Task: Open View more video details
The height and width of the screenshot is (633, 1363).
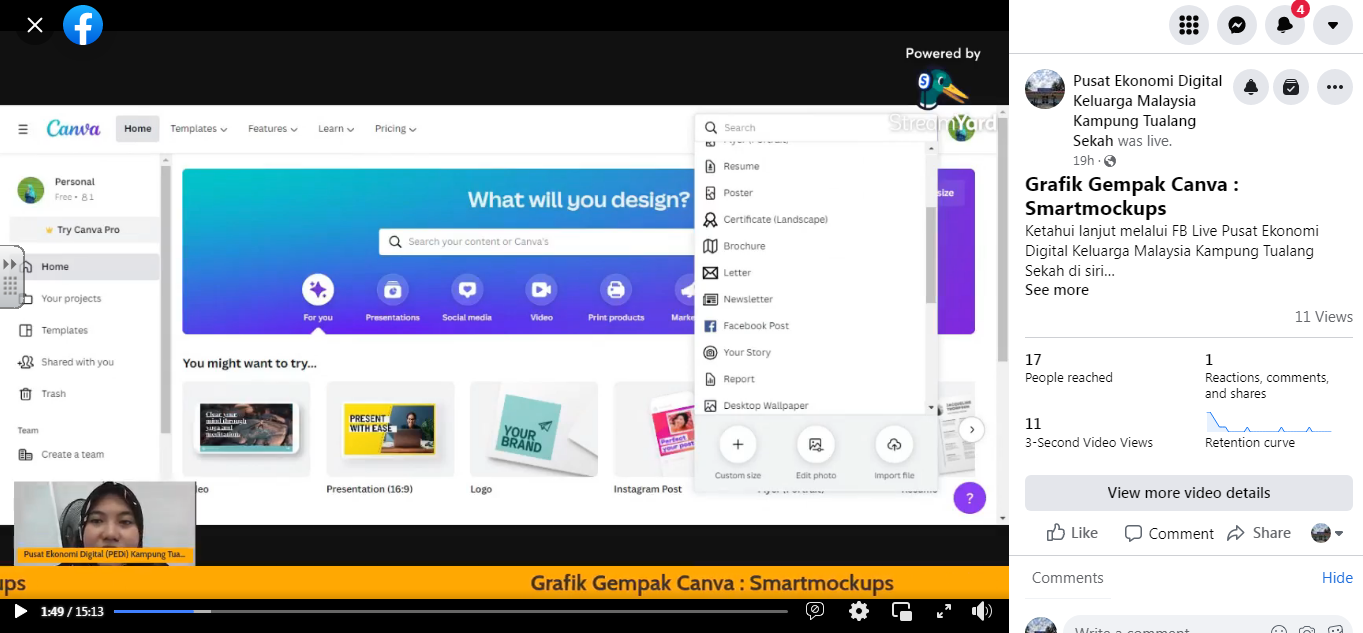Action: pos(1189,493)
